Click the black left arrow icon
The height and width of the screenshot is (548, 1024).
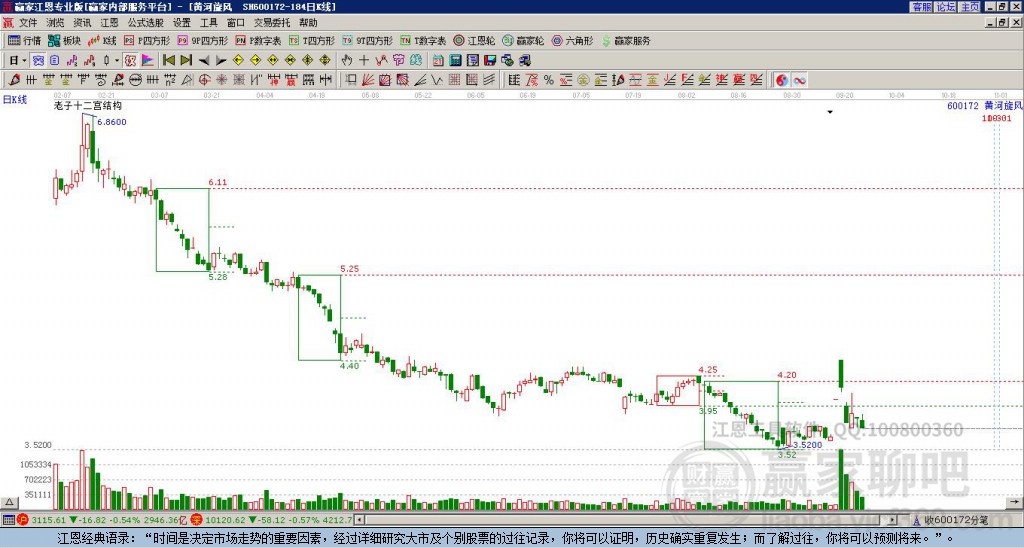coord(204,61)
